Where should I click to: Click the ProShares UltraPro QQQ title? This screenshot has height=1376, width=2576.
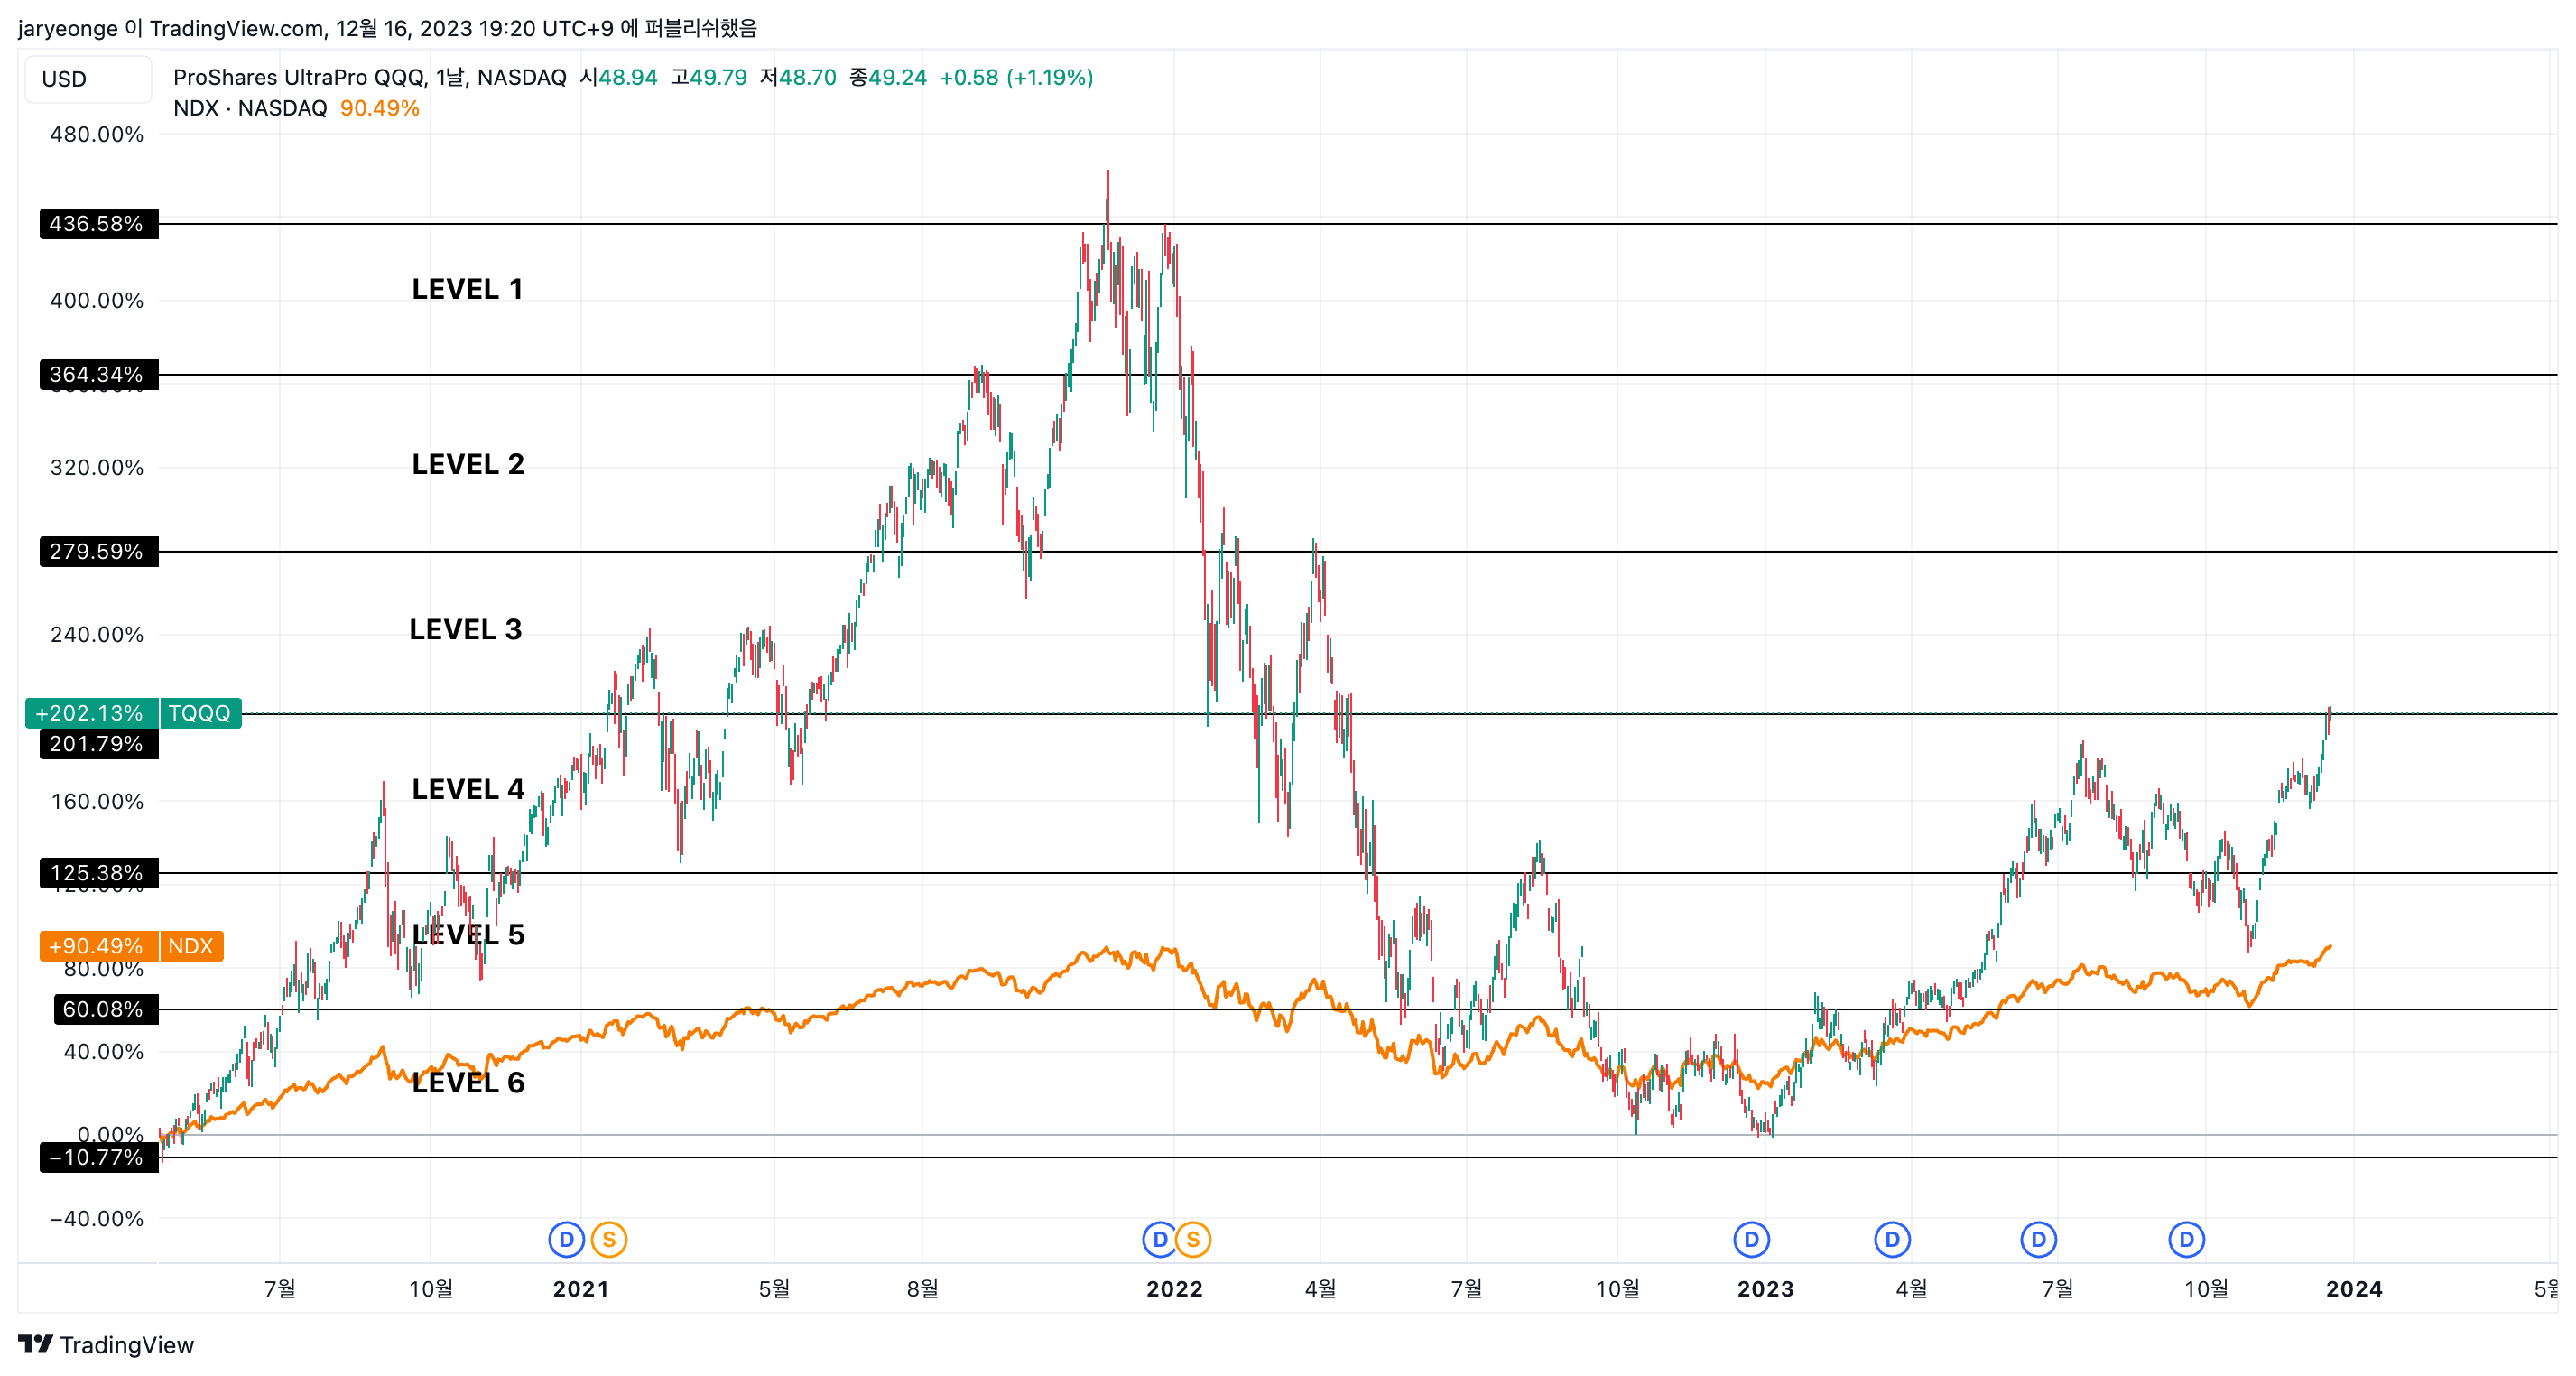pyautogui.click(x=369, y=77)
